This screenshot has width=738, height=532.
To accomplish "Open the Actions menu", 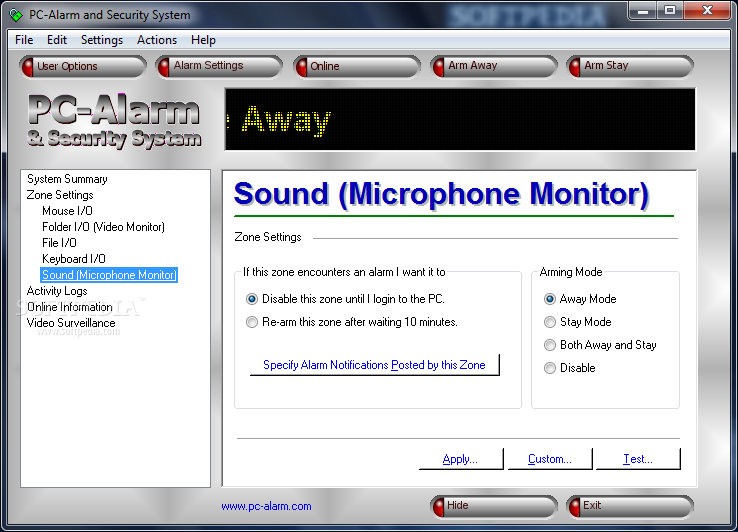I will (157, 40).
